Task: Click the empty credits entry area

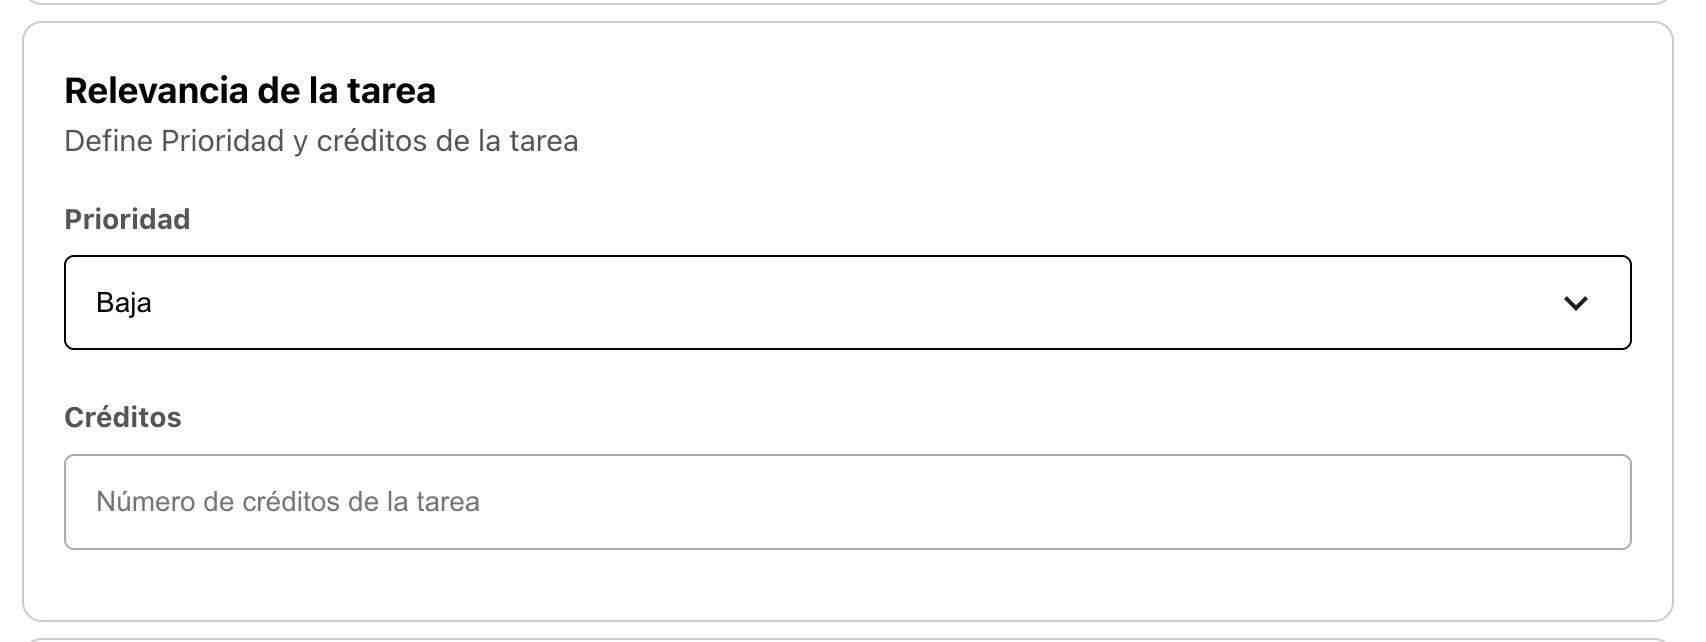Action: 900,501
